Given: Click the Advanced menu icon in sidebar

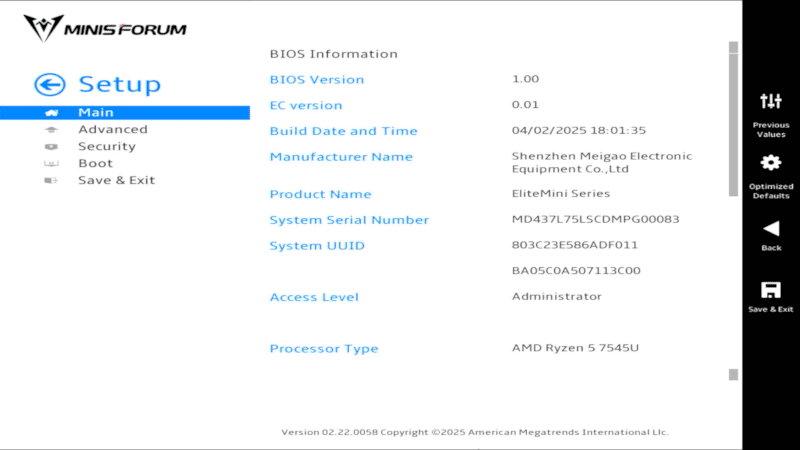Looking at the screenshot, I should [x=51, y=130].
